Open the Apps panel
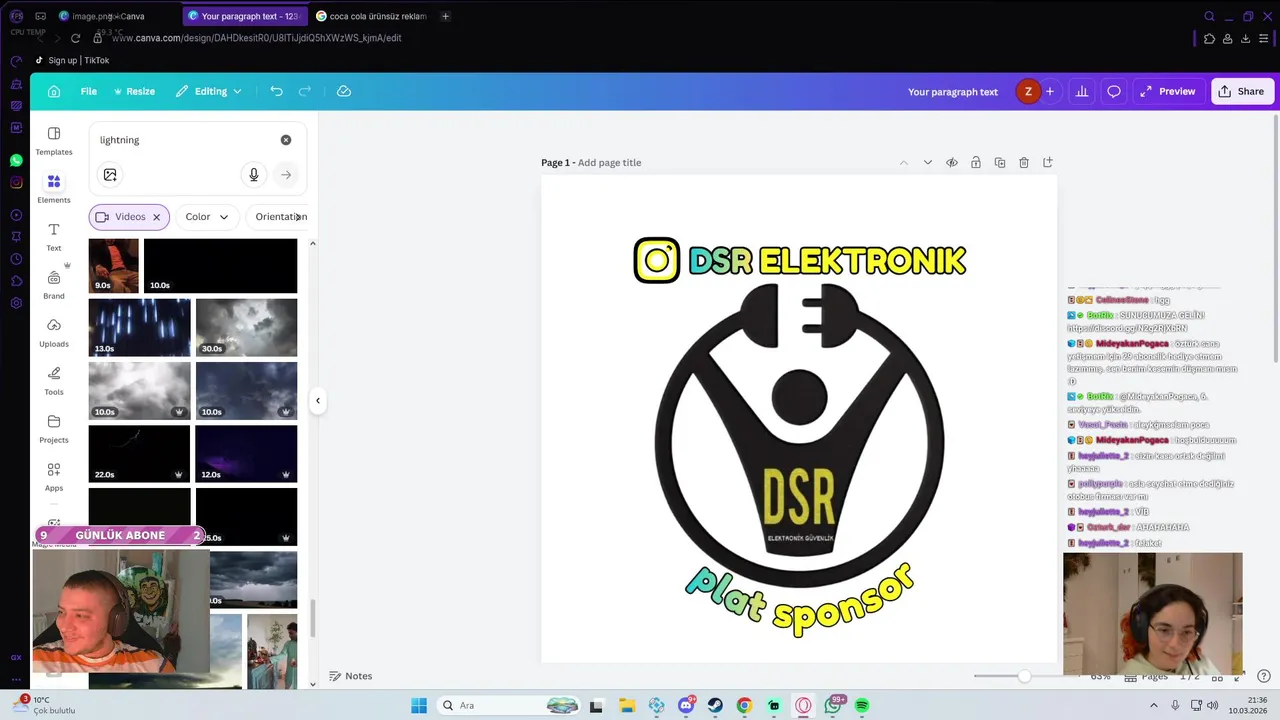The image size is (1280, 720). coord(54,476)
